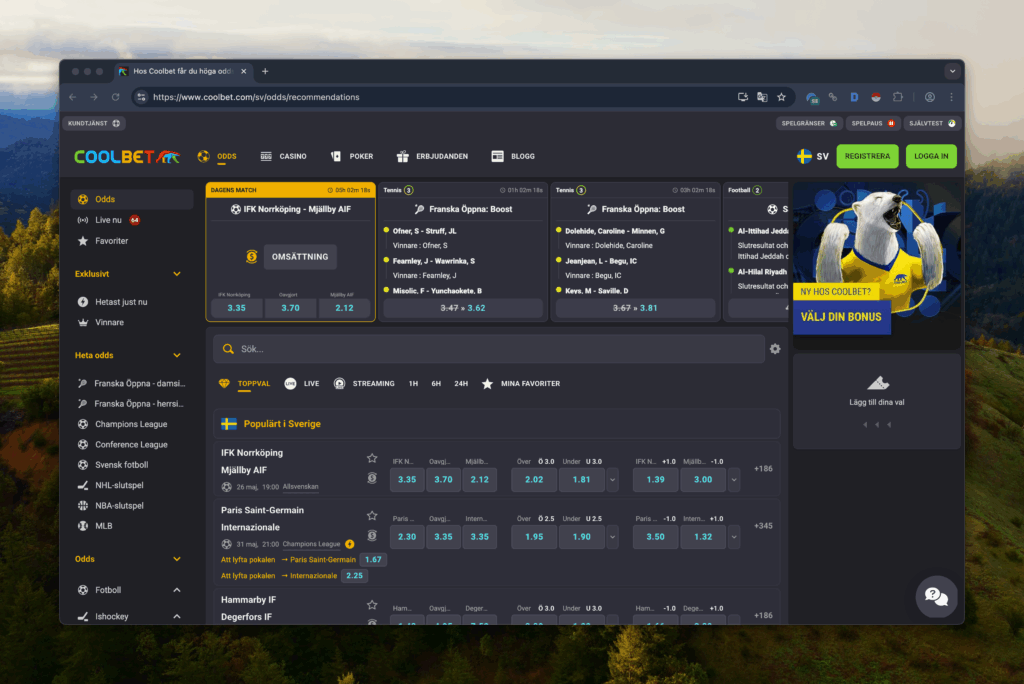Open Självtest link
The width and height of the screenshot is (1024, 684).
tap(932, 123)
